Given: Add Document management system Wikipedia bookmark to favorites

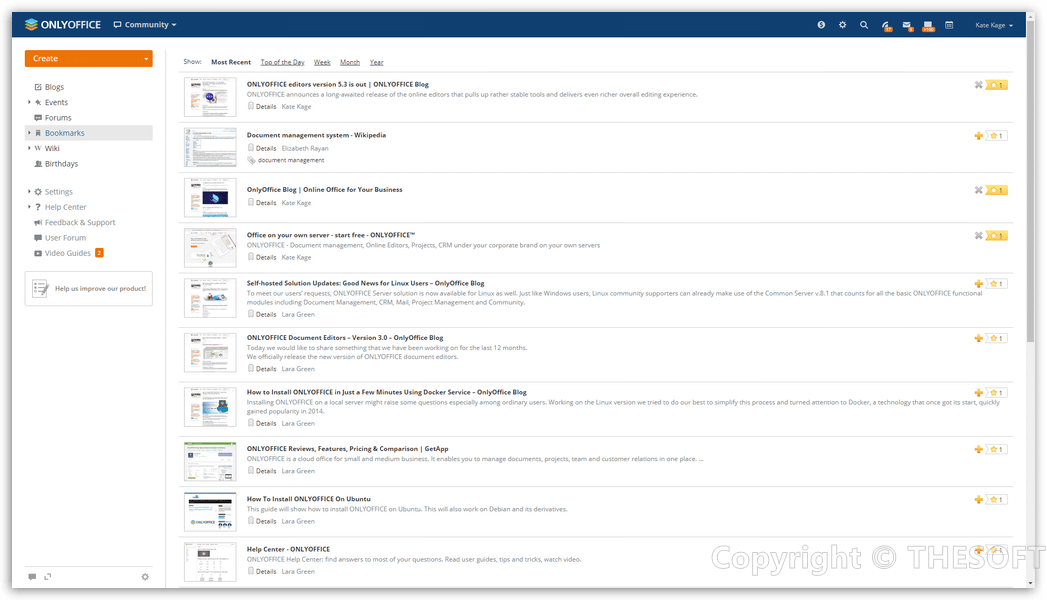Looking at the screenshot, I should click(x=978, y=134).
